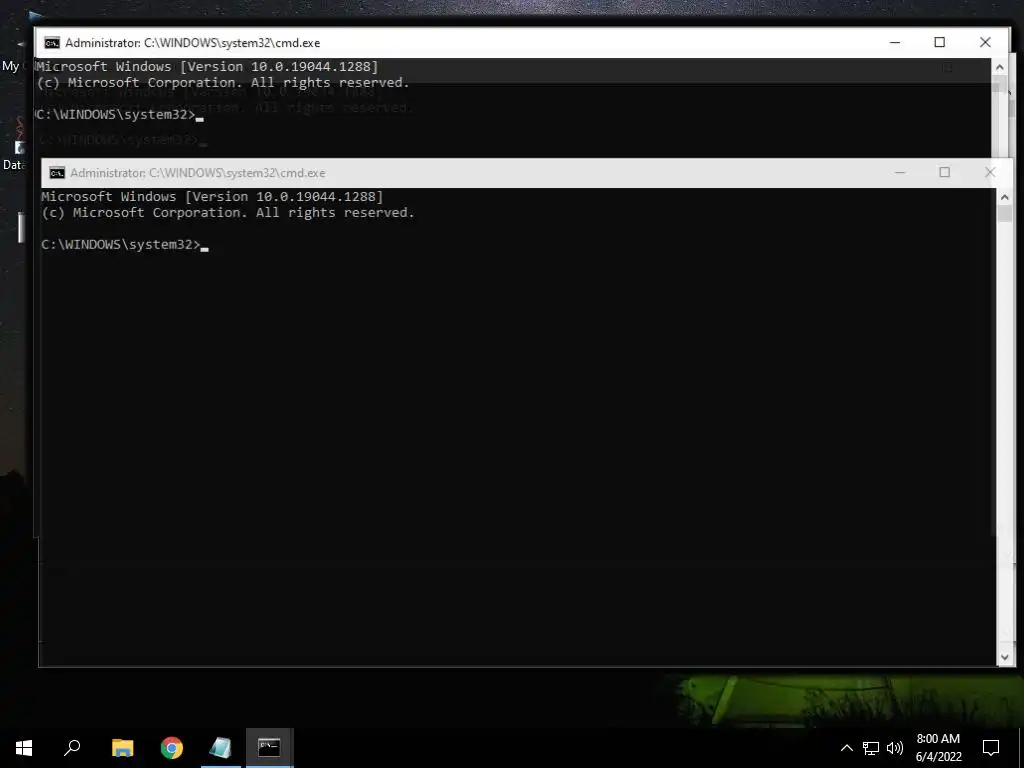Show hidden system tray icons

(846, 748)
